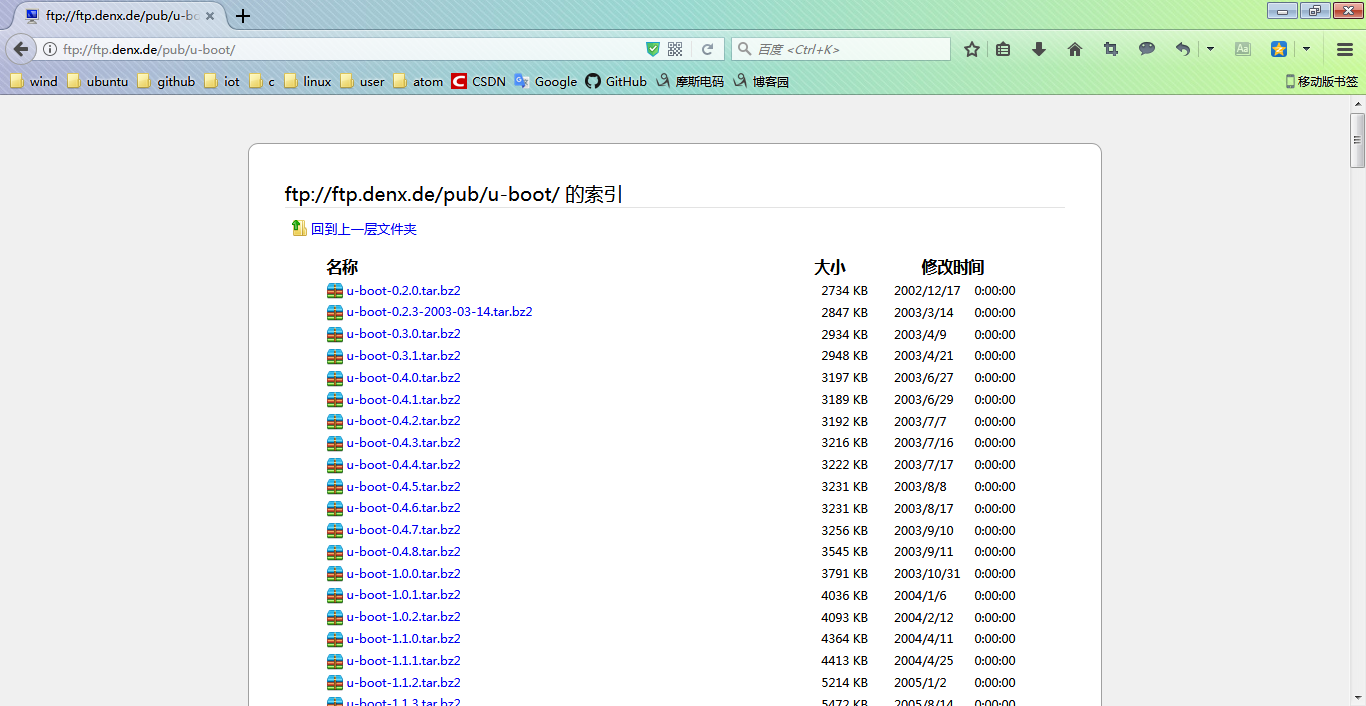Click u-boot-0.3.1.tar.bz2 link

point(404,356)
